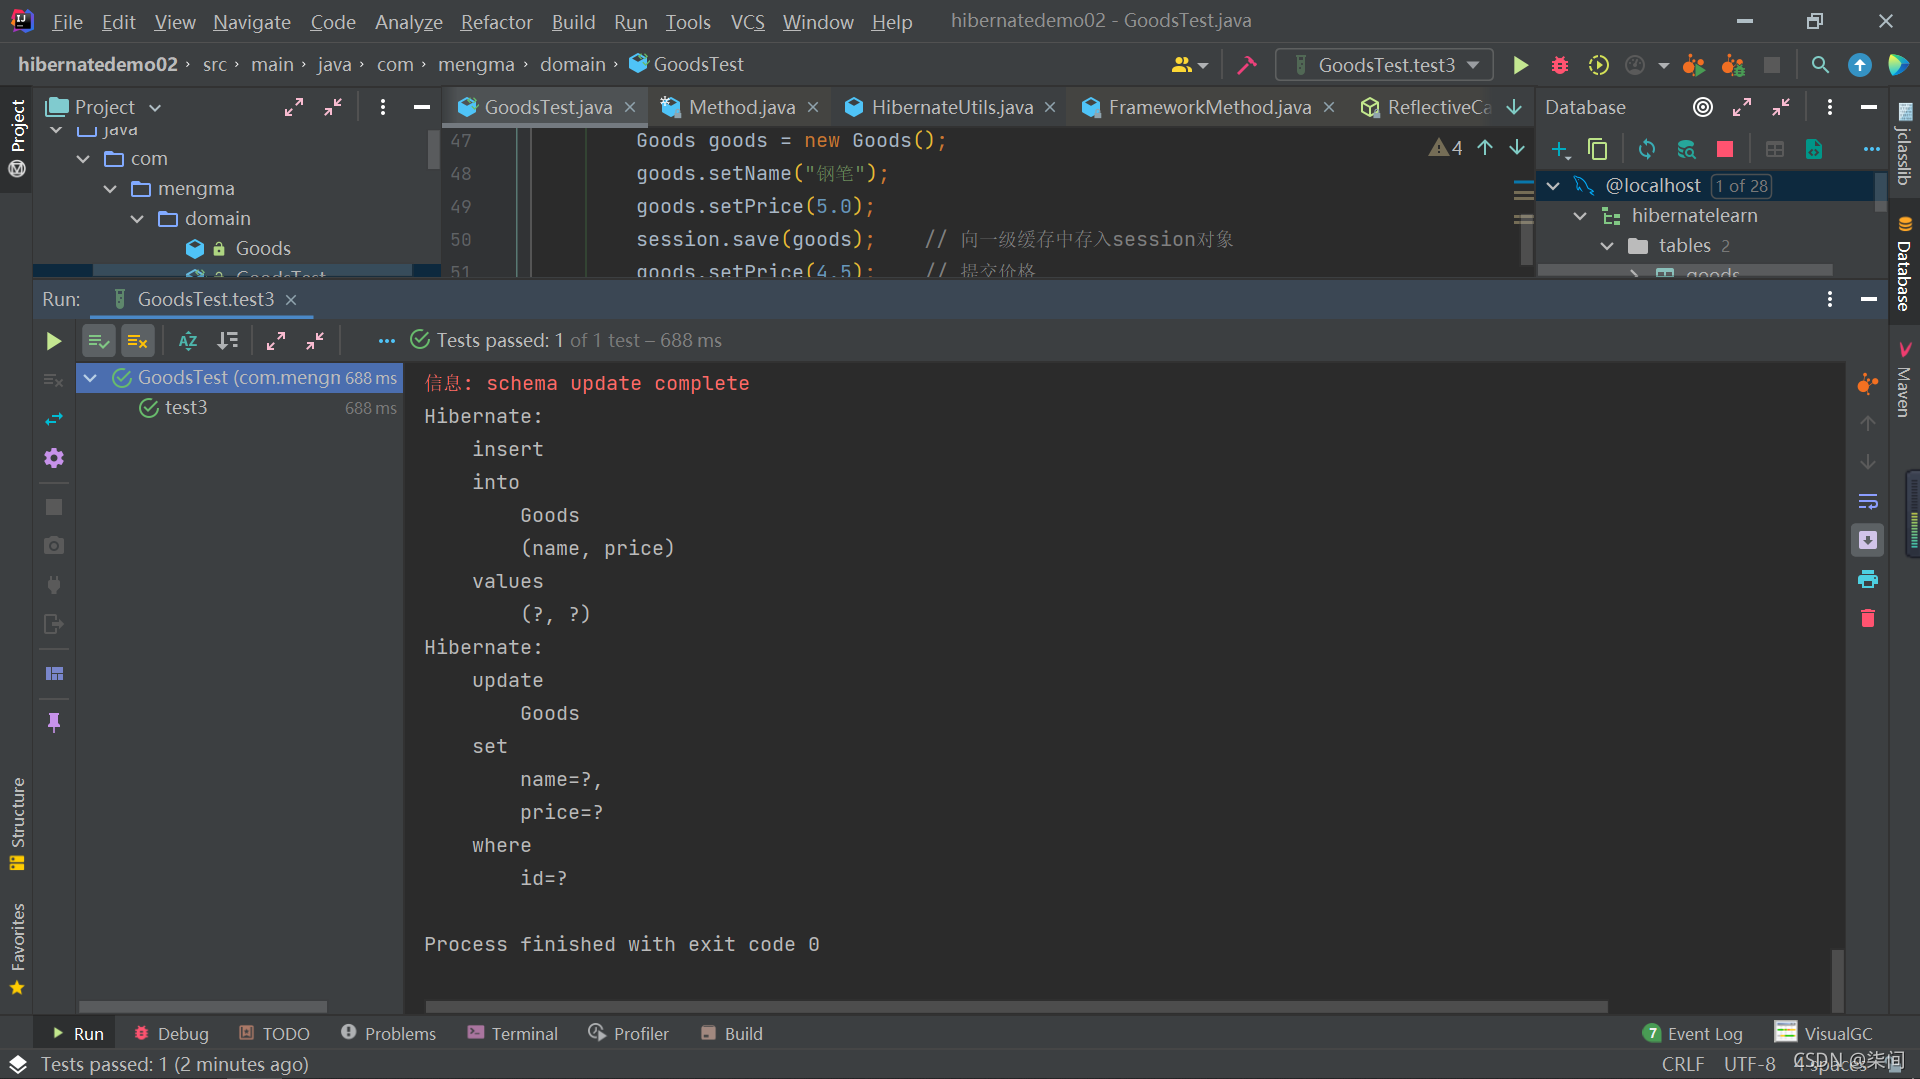This screenshot has height=1079, width=1920.
Task: Clear console with trash icon
Action: pyautogui.click(x=1867, y=618)
